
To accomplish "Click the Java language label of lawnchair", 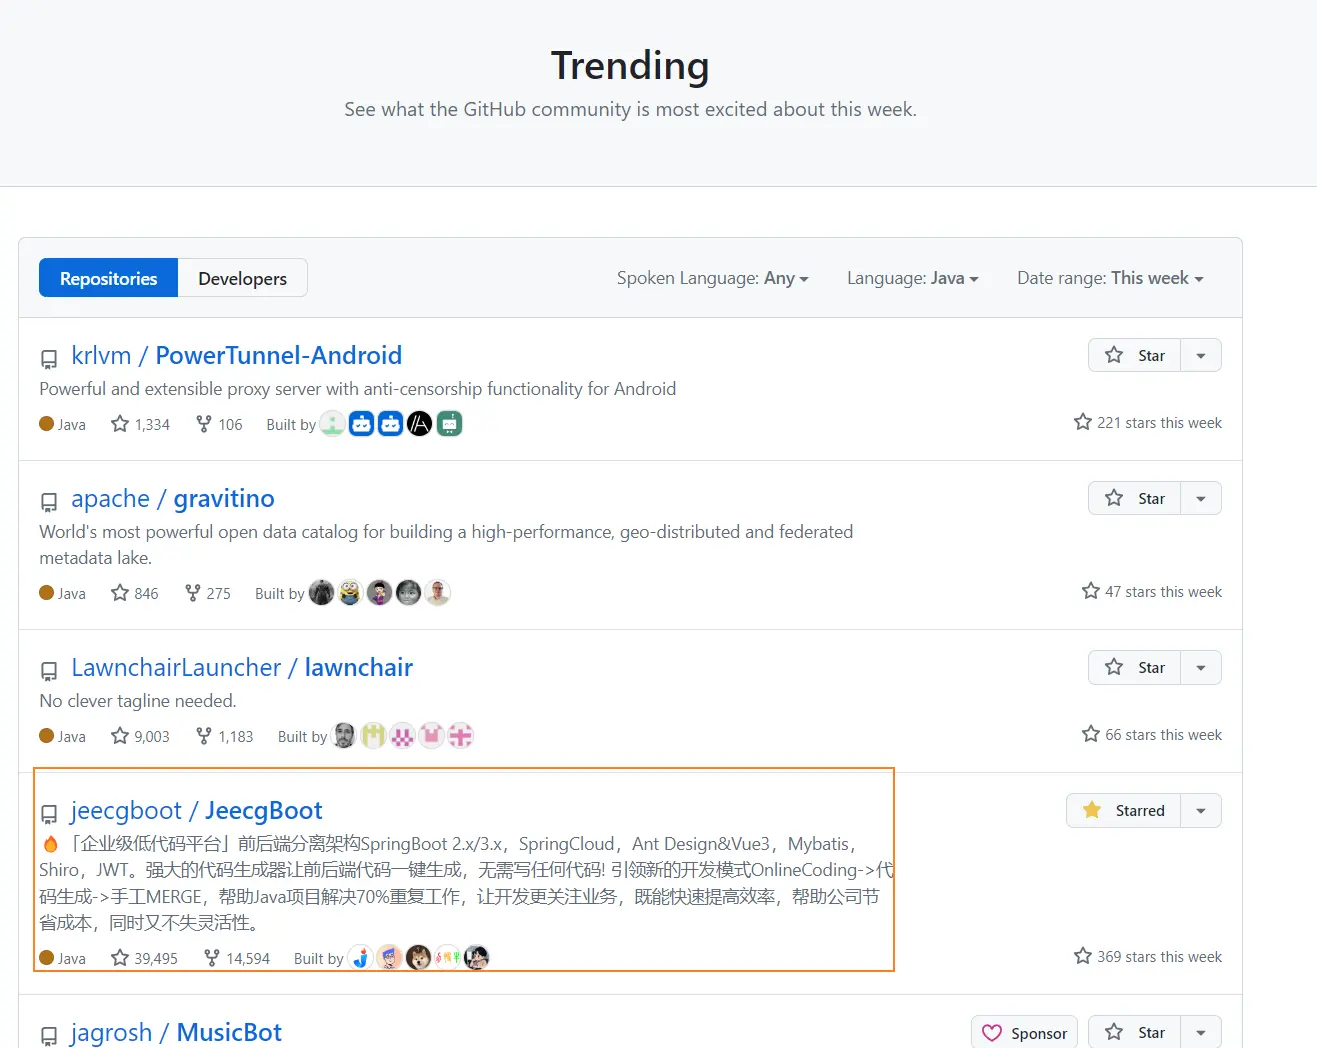I will [71, 736].
